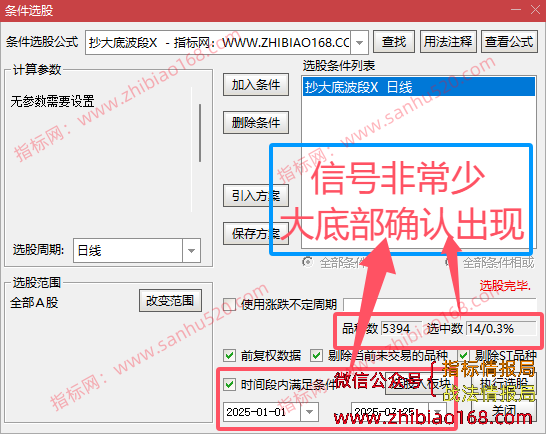Click 执行选股 button
This screenshot has width=546, height=434.
tap(504, 384)
